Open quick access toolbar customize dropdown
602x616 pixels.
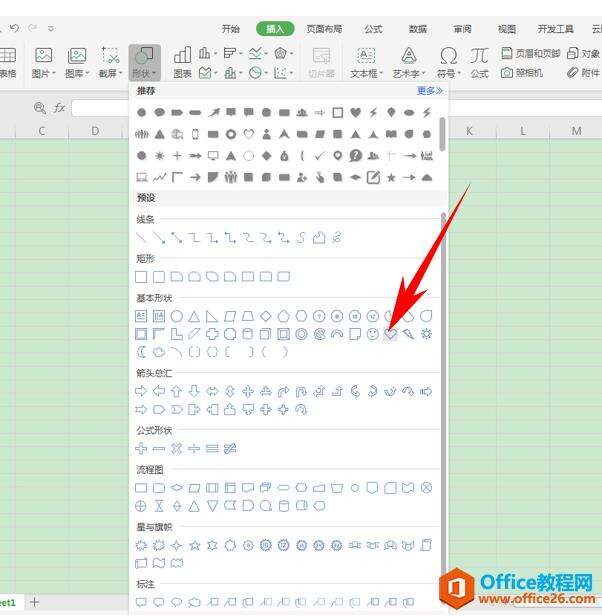pos(51,28)
